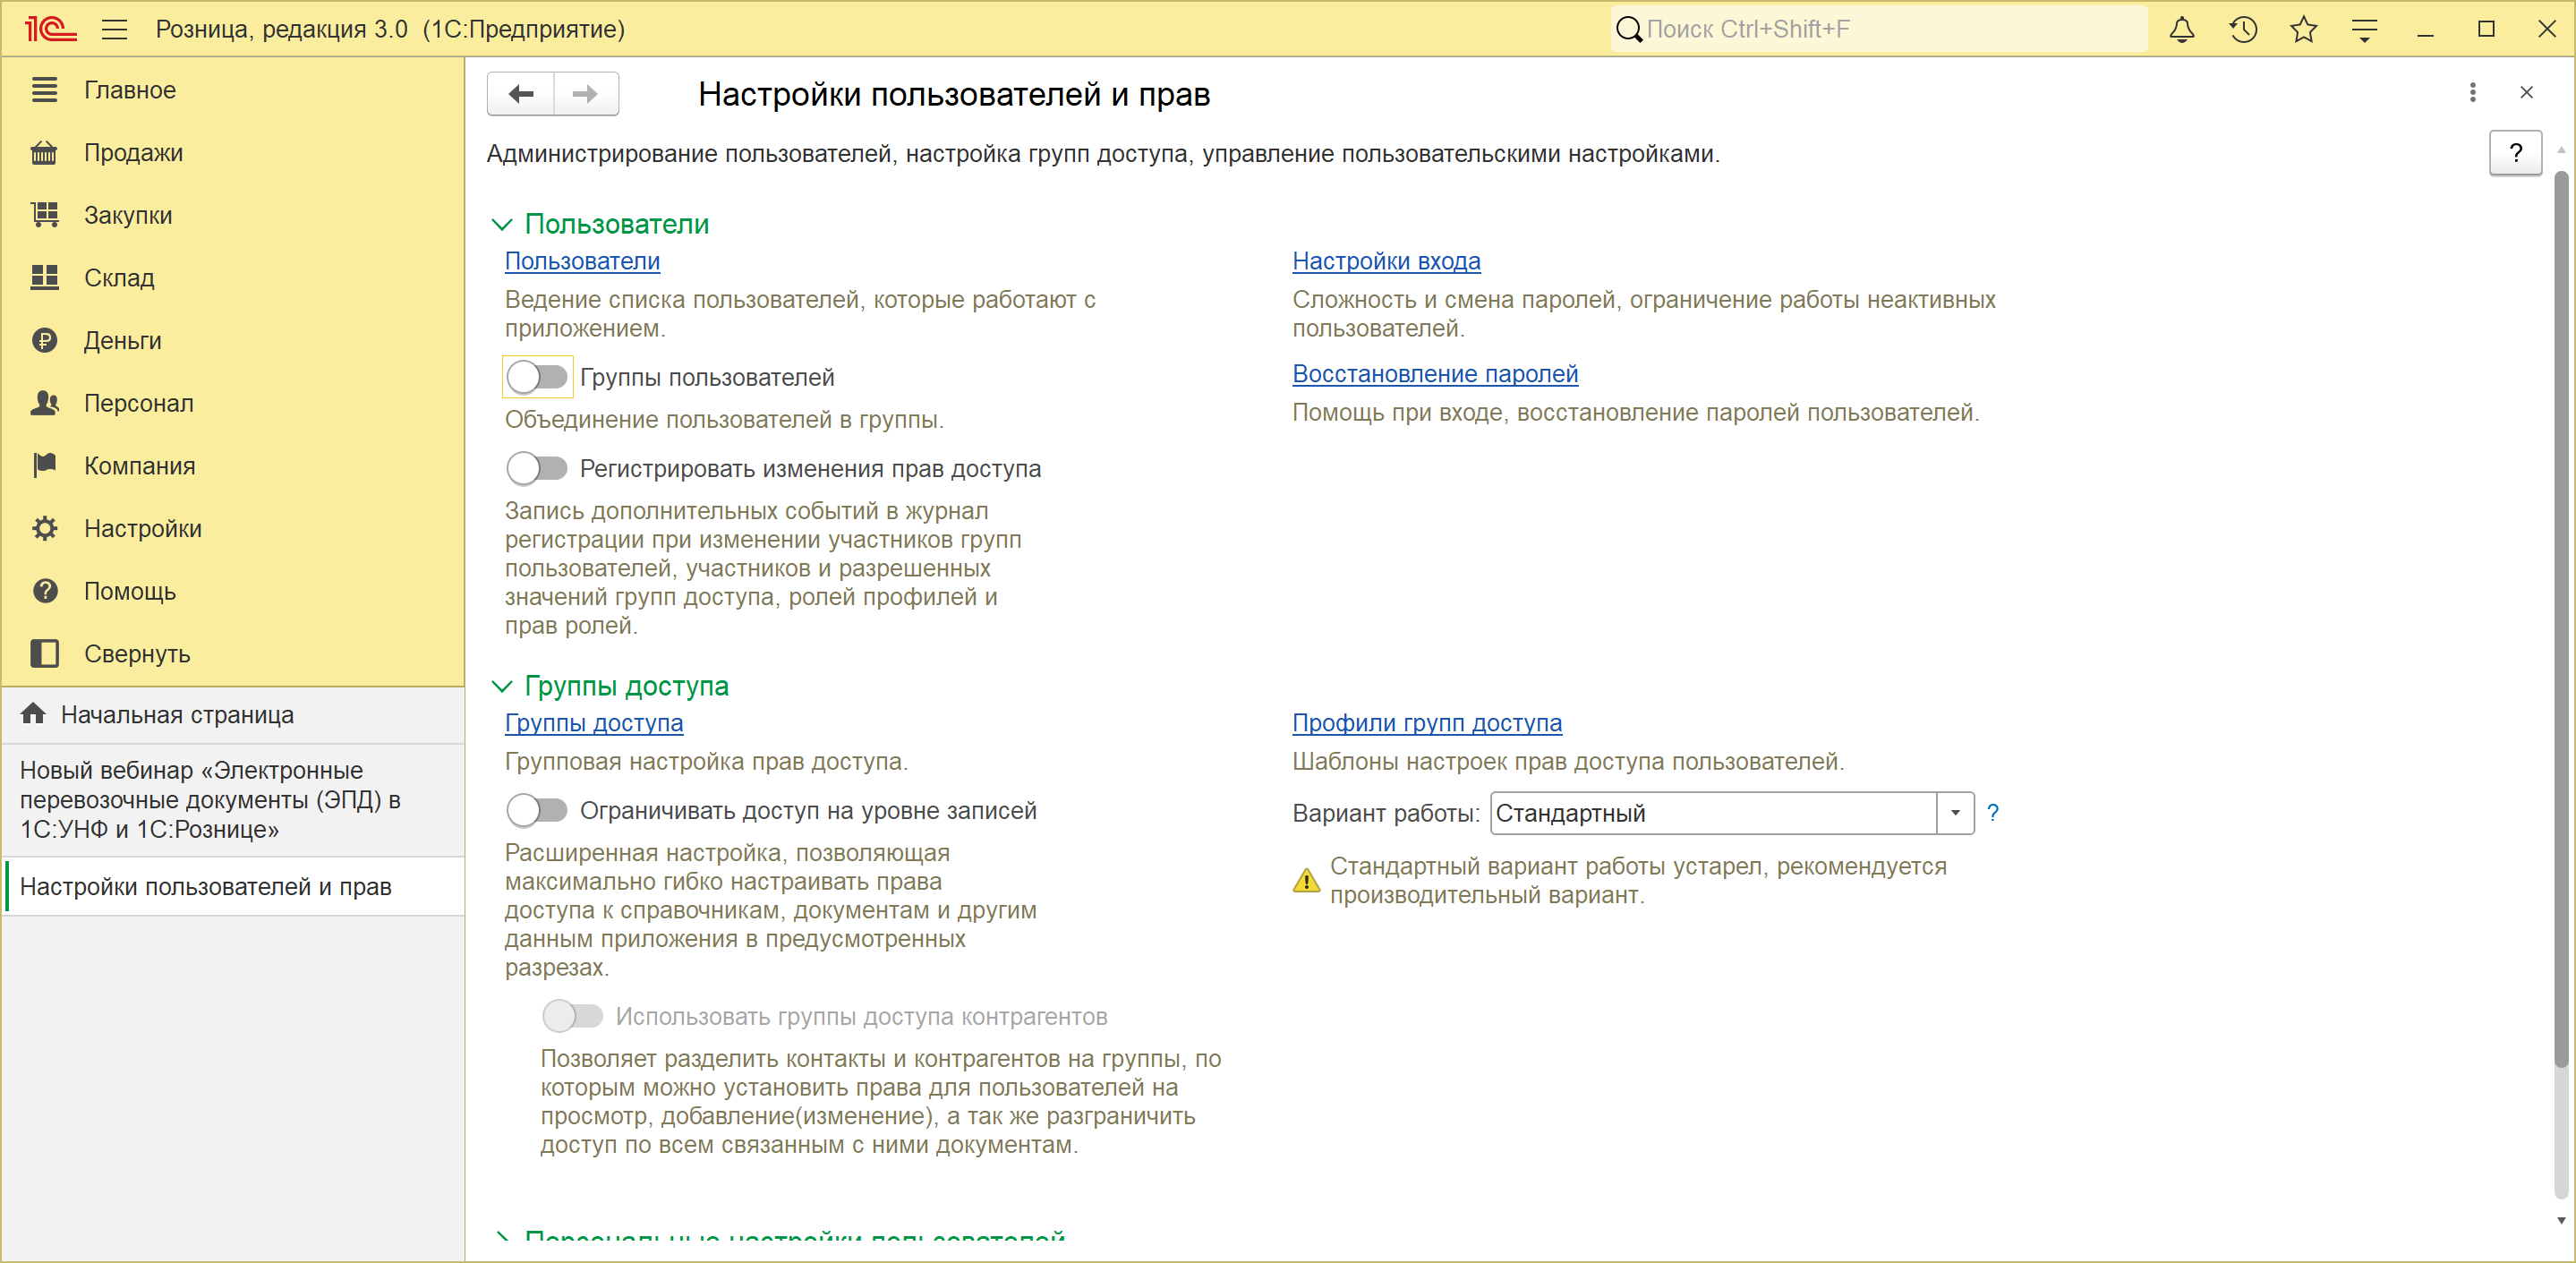Open notifications bell icon
This screenshot has height=1263, width=2576.
pyautogui.click(x=2182, y=30)
